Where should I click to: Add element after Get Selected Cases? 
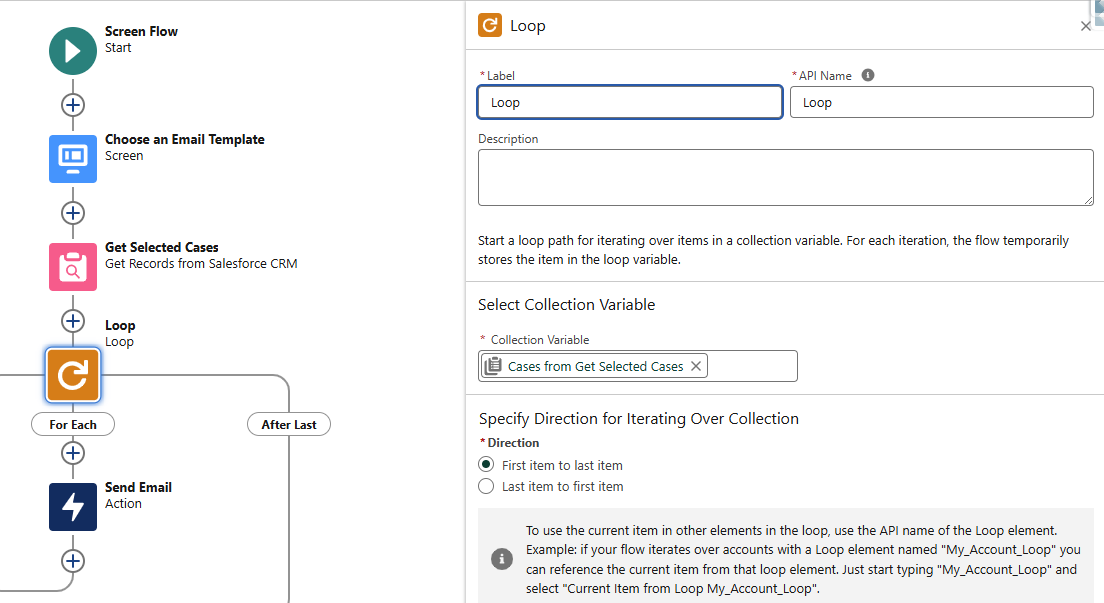pyautogui.click(x=73, y=321)
